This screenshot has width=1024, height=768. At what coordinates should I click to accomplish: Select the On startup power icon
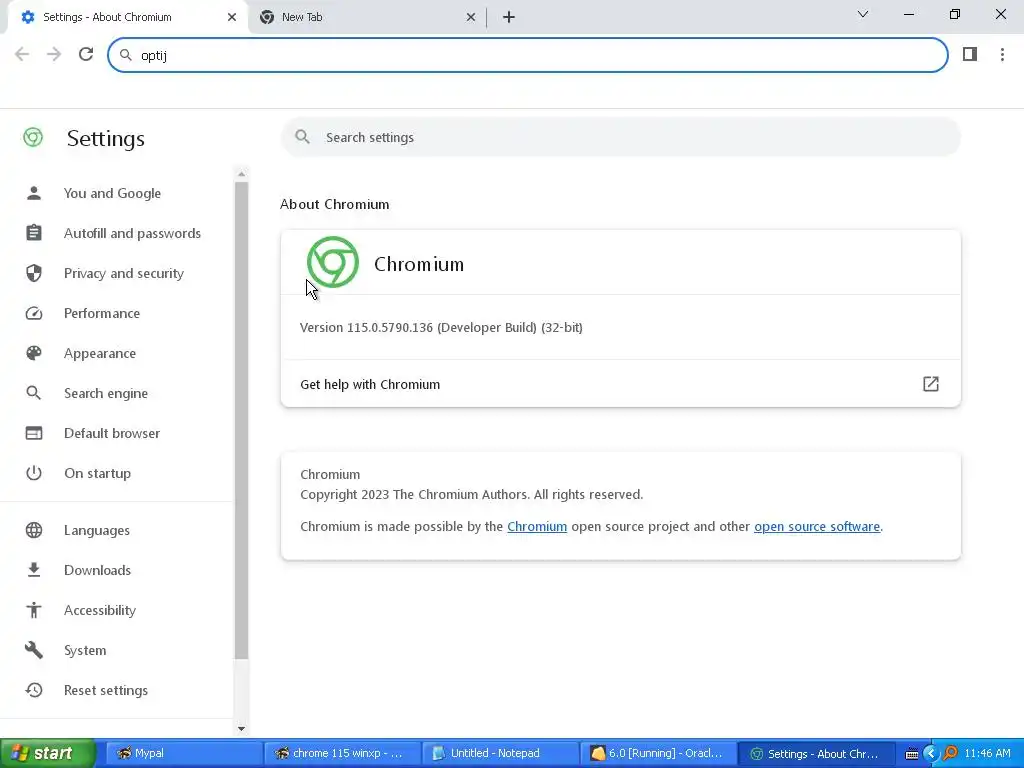[33, 473]
